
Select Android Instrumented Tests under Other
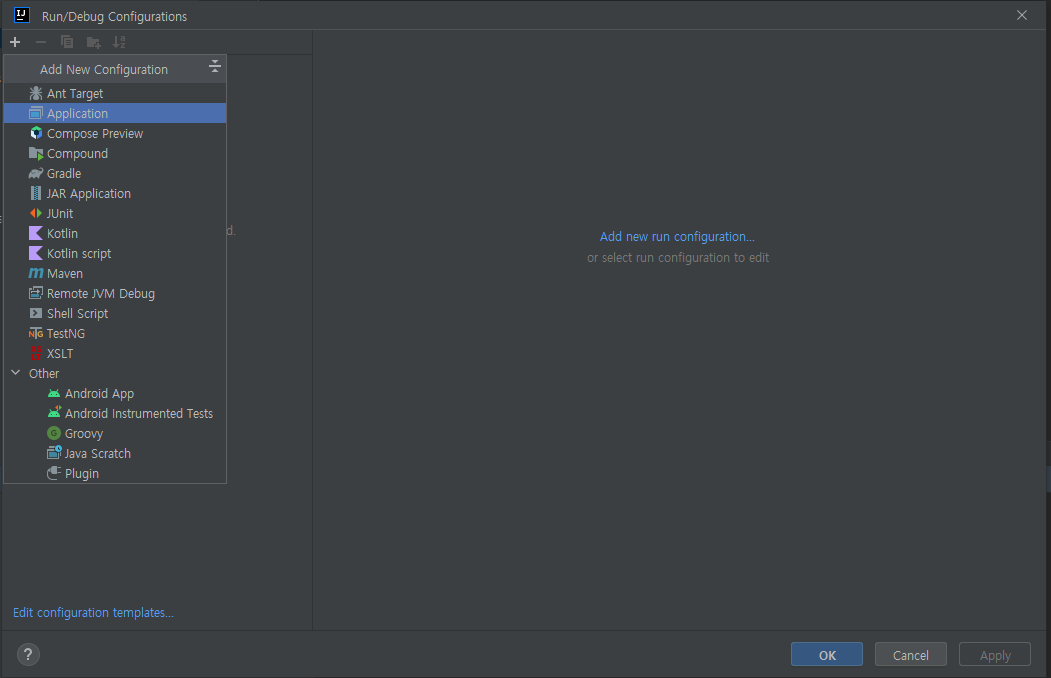pos(115,413)
